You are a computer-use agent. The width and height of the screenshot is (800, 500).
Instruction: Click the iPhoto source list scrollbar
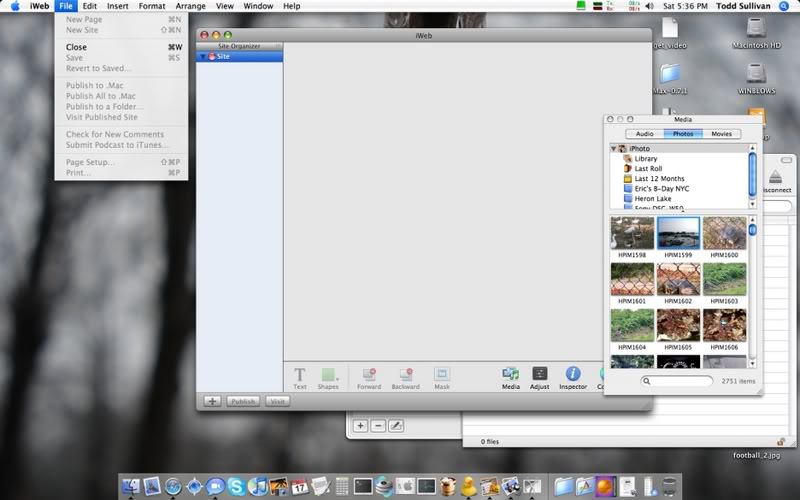click(x=752, y=175)
